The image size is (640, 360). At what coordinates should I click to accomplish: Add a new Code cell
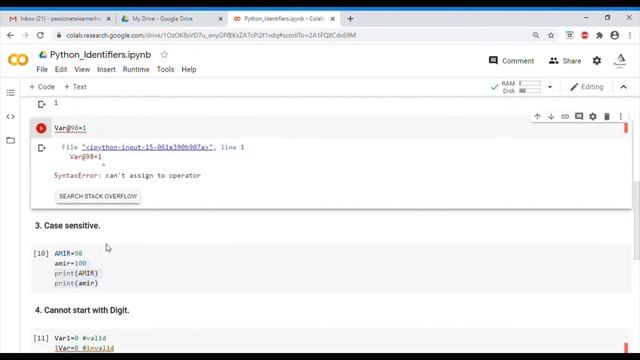[42, 87]
